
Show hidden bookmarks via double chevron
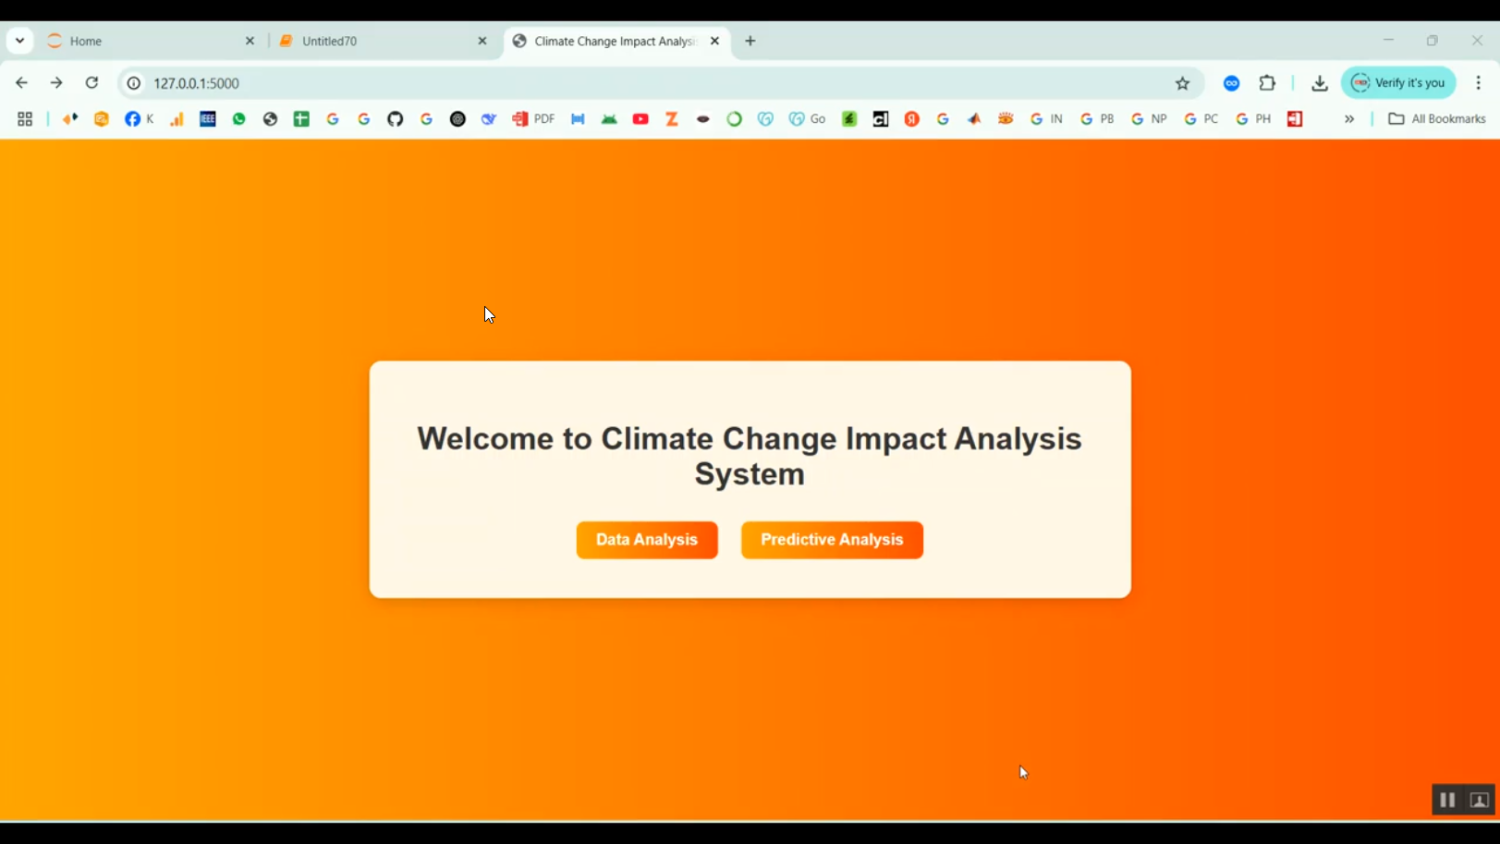pyautogui.click(x=1349, y=119)
